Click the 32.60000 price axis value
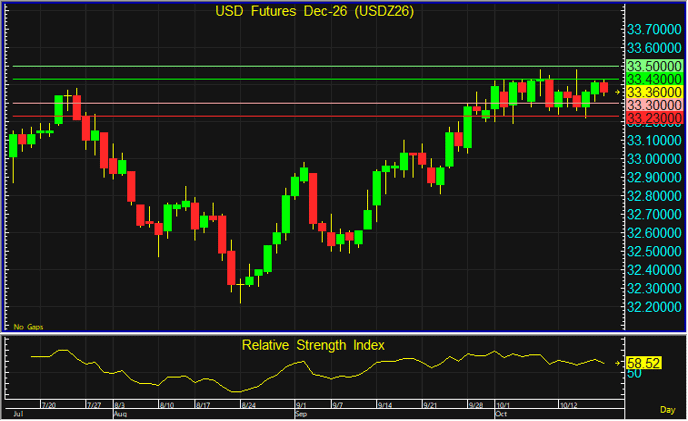Screen dimensions: 688x421 pos(654,233)
